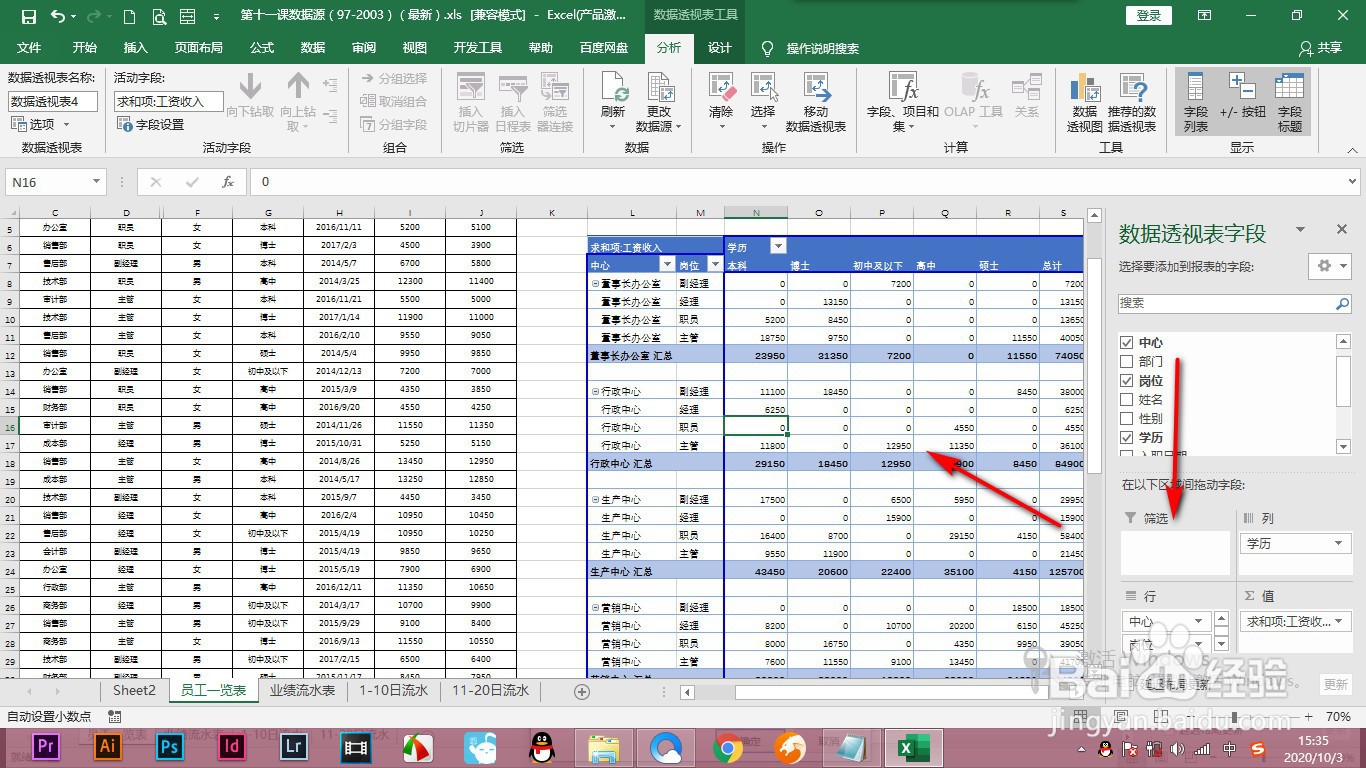1366x768 pixels.
Task: Open Photoshop from the taskbar
Action: 169,746
